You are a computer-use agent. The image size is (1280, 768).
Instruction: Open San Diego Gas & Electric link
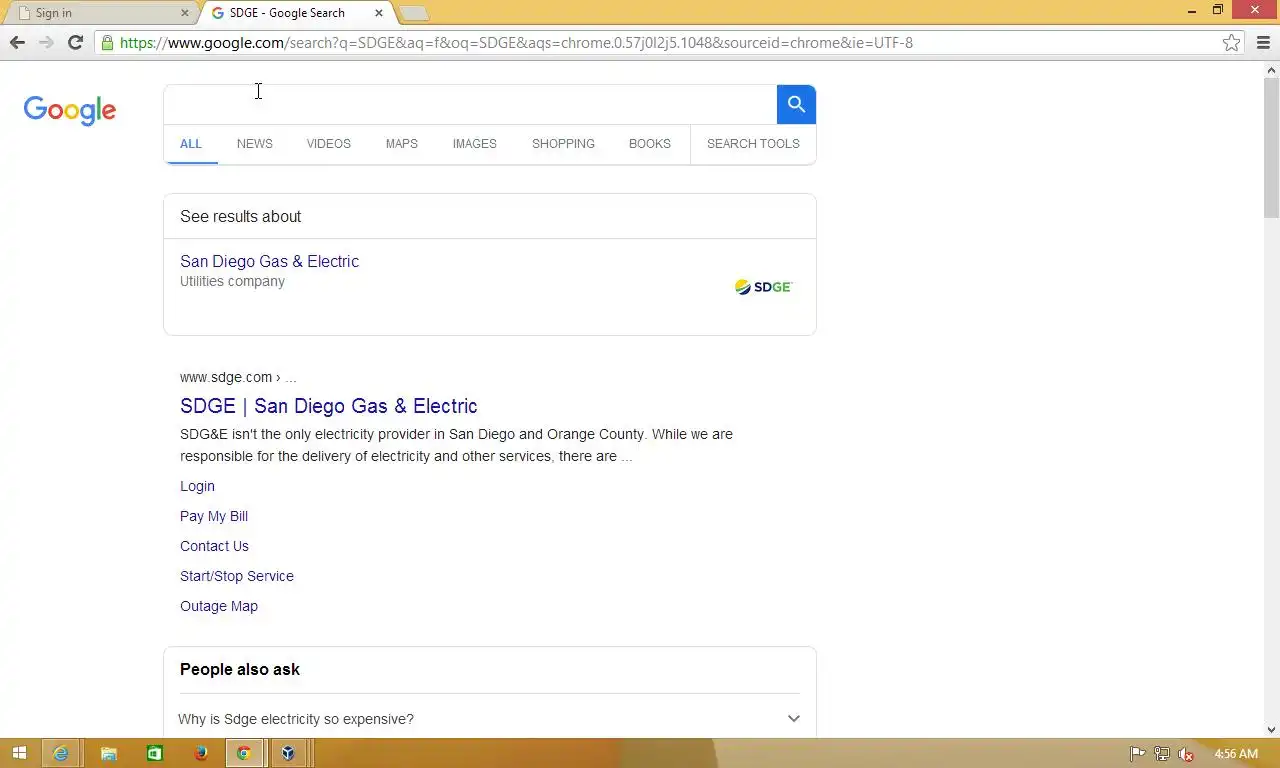(269, 261)
